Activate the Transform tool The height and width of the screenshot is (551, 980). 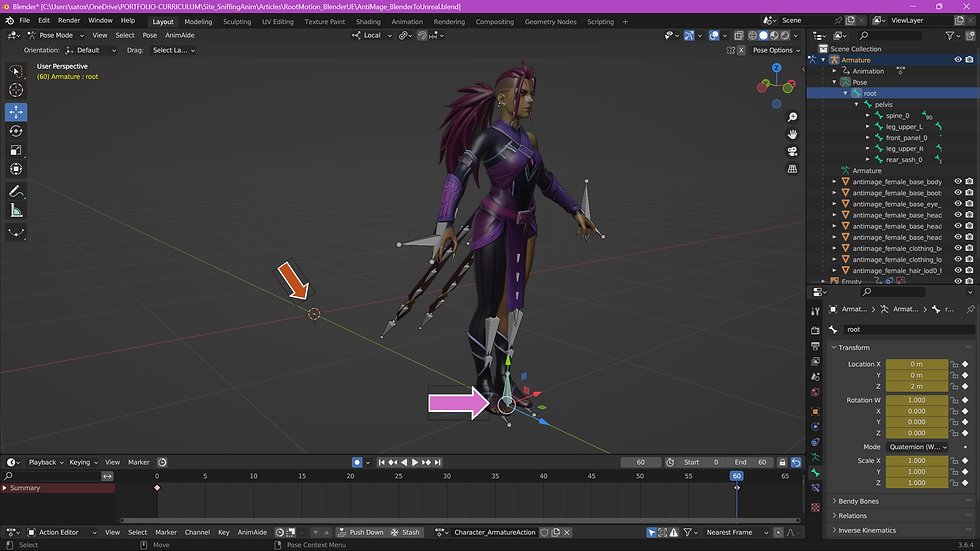[16, 169]
